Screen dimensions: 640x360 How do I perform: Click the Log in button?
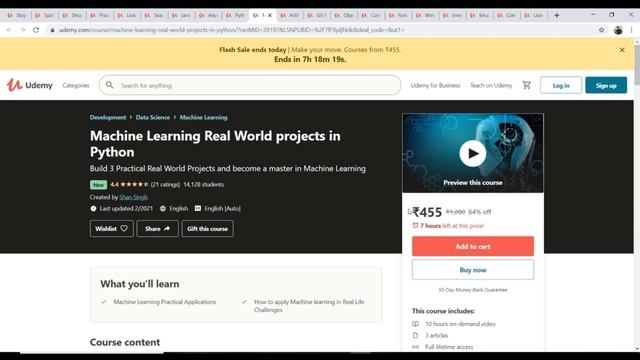tap(561, 85)
